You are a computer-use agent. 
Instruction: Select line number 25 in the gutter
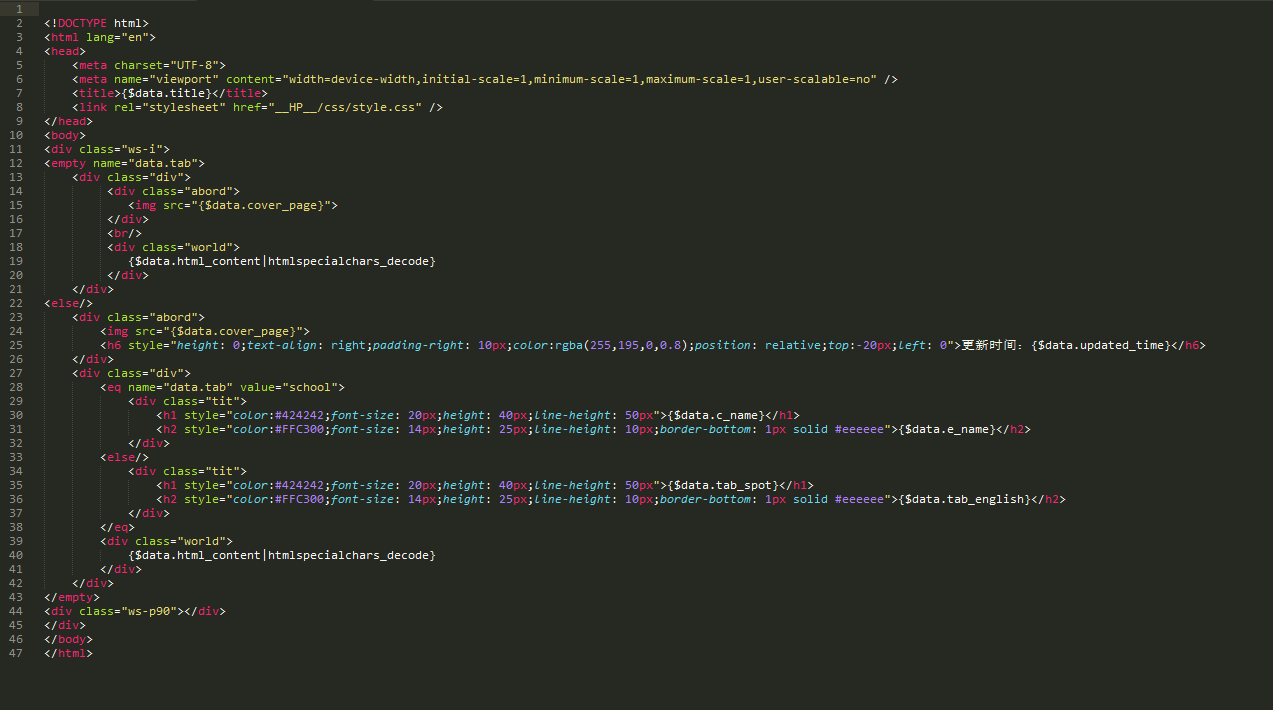coord(19,345)
